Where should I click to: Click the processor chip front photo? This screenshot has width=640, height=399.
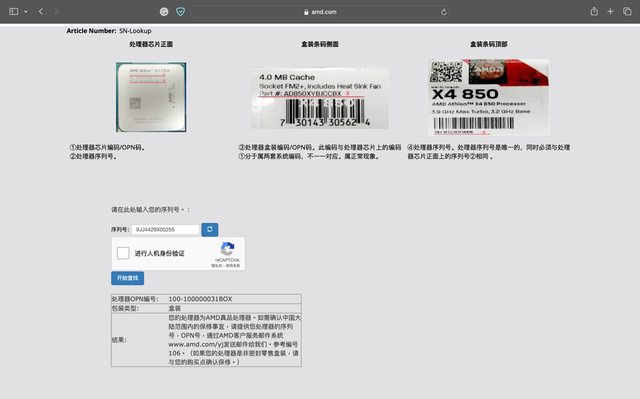pos(151,97)
